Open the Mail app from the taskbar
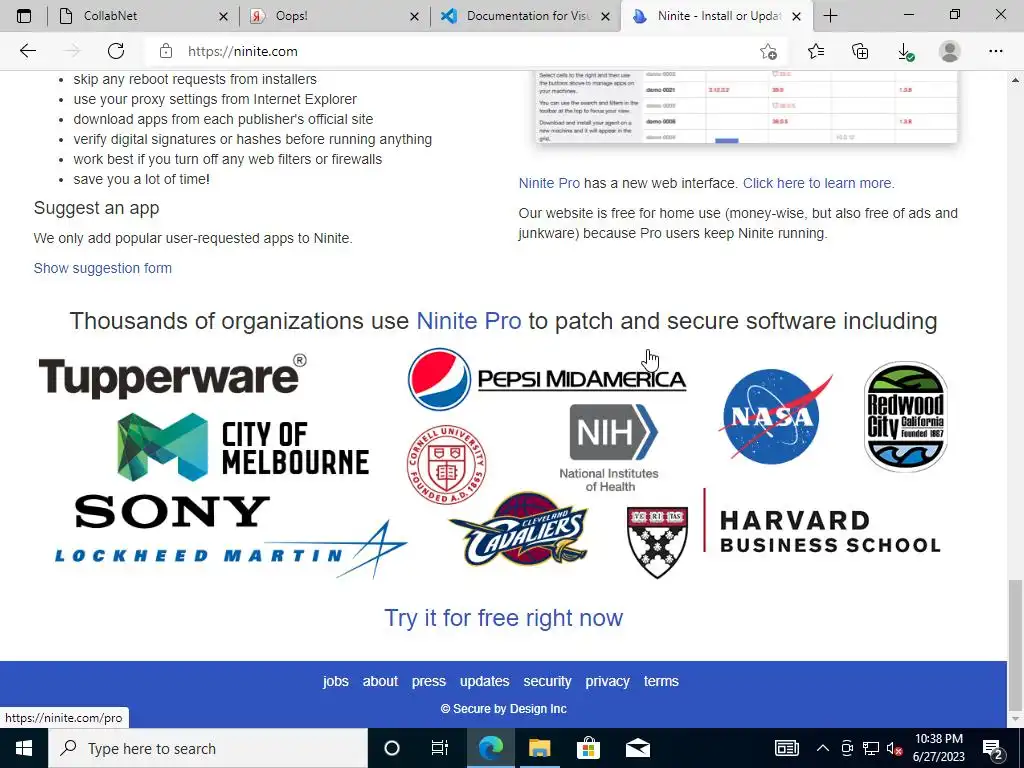The width and height of the screenshot is (1024, 768). point(637,748)
